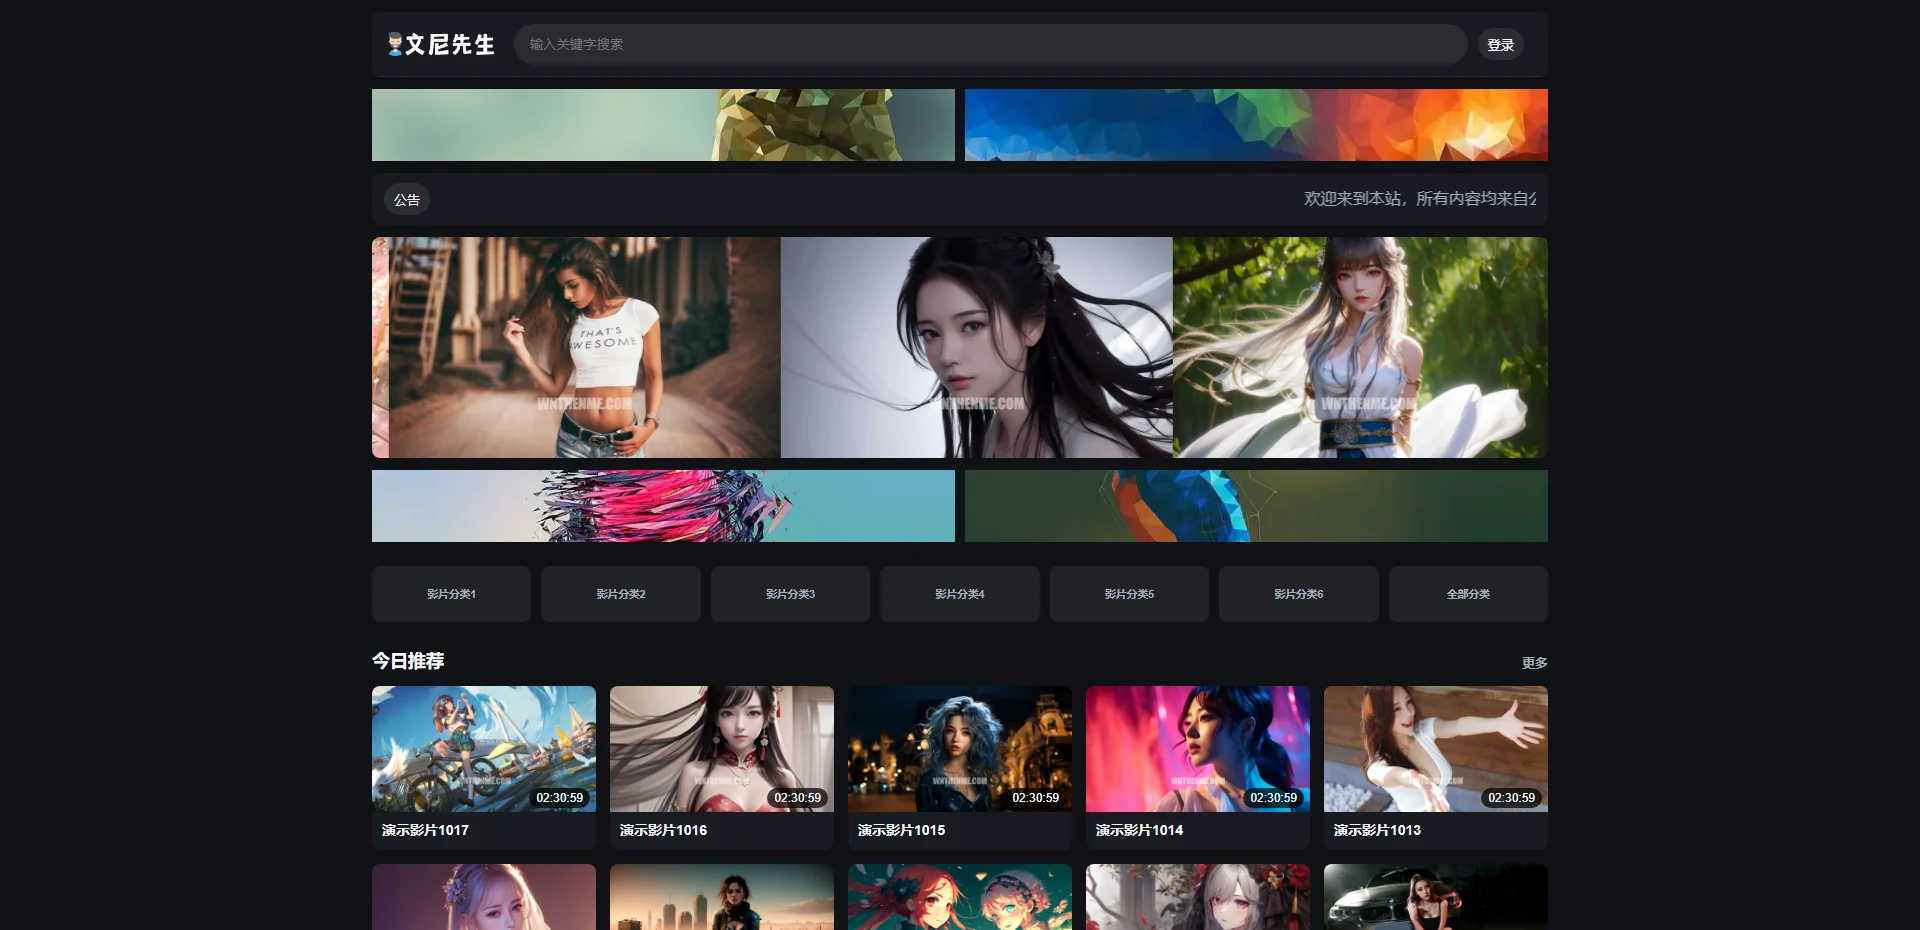Open the blue-orange polygon top banner

(x=1256, y=125)
